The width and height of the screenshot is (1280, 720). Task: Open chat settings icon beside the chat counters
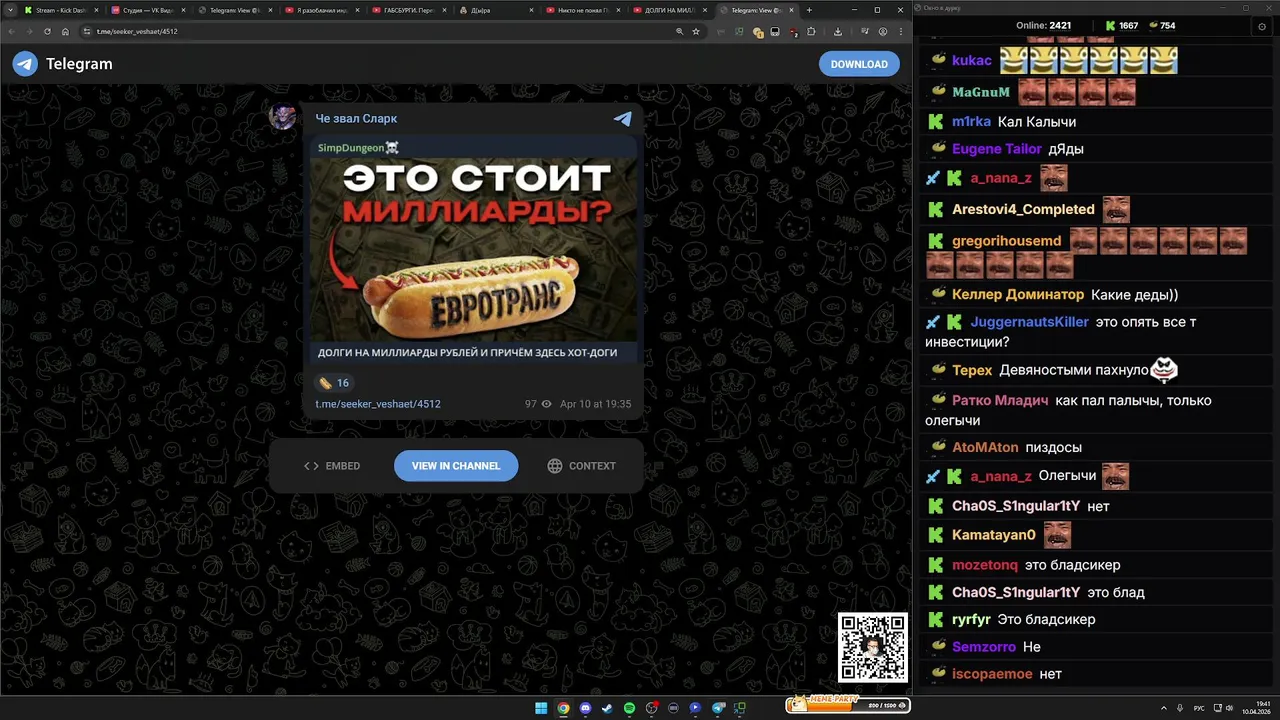[x=1261, y=26]
